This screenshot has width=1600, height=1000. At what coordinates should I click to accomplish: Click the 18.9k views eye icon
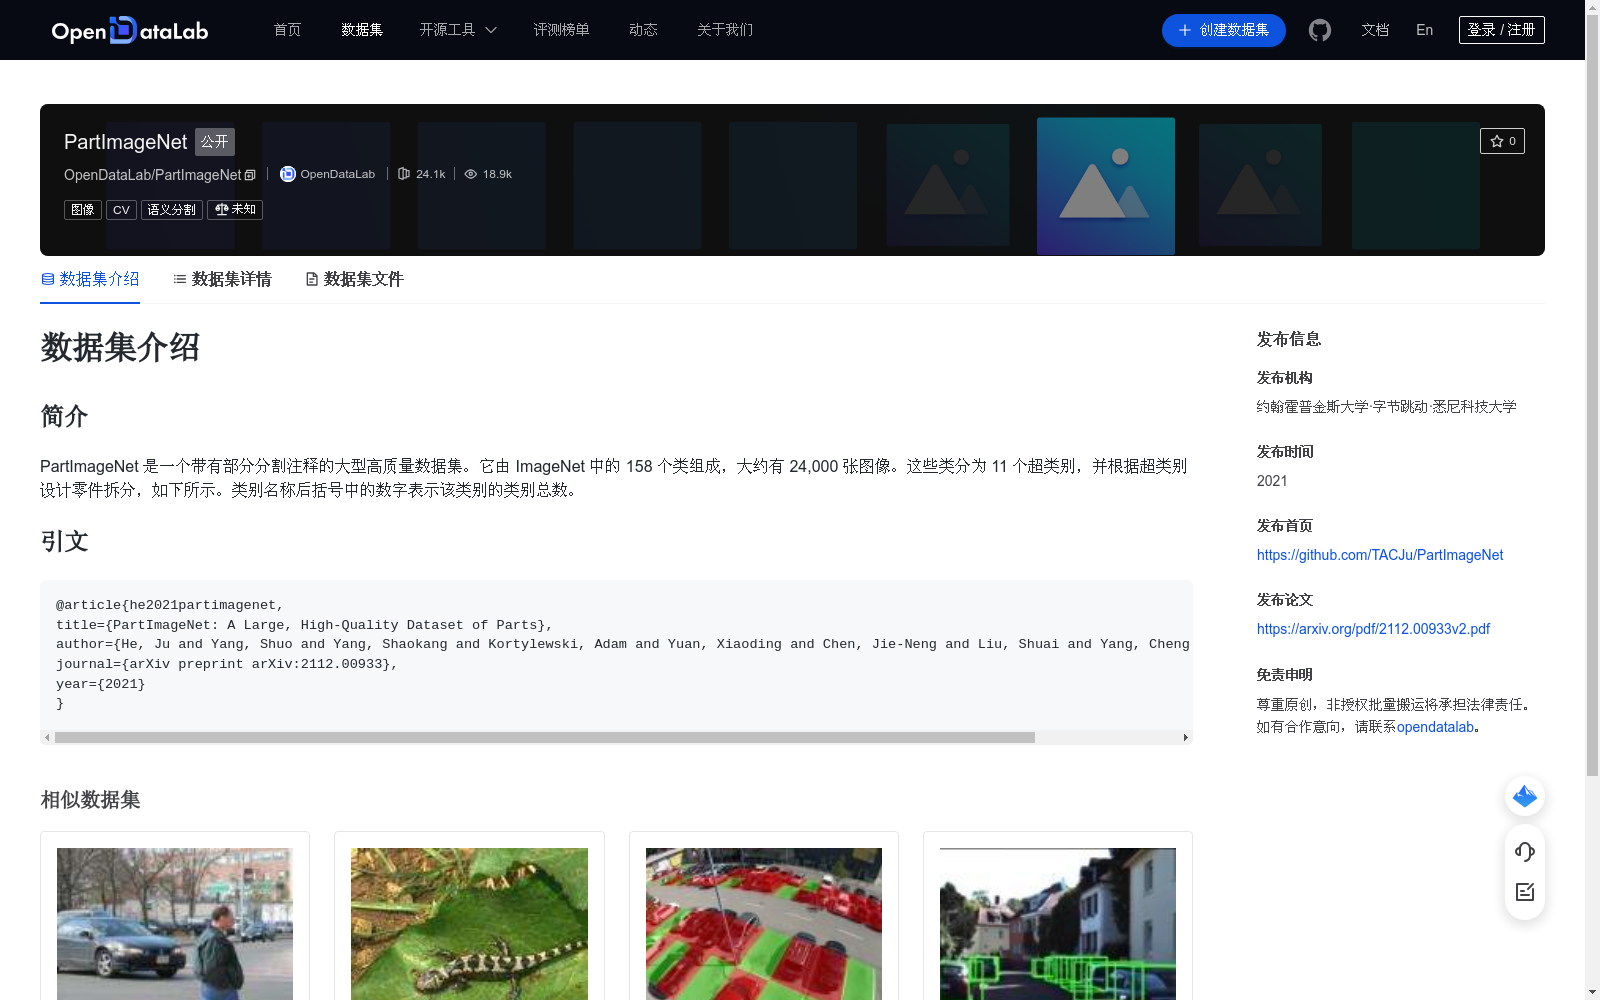470,174
